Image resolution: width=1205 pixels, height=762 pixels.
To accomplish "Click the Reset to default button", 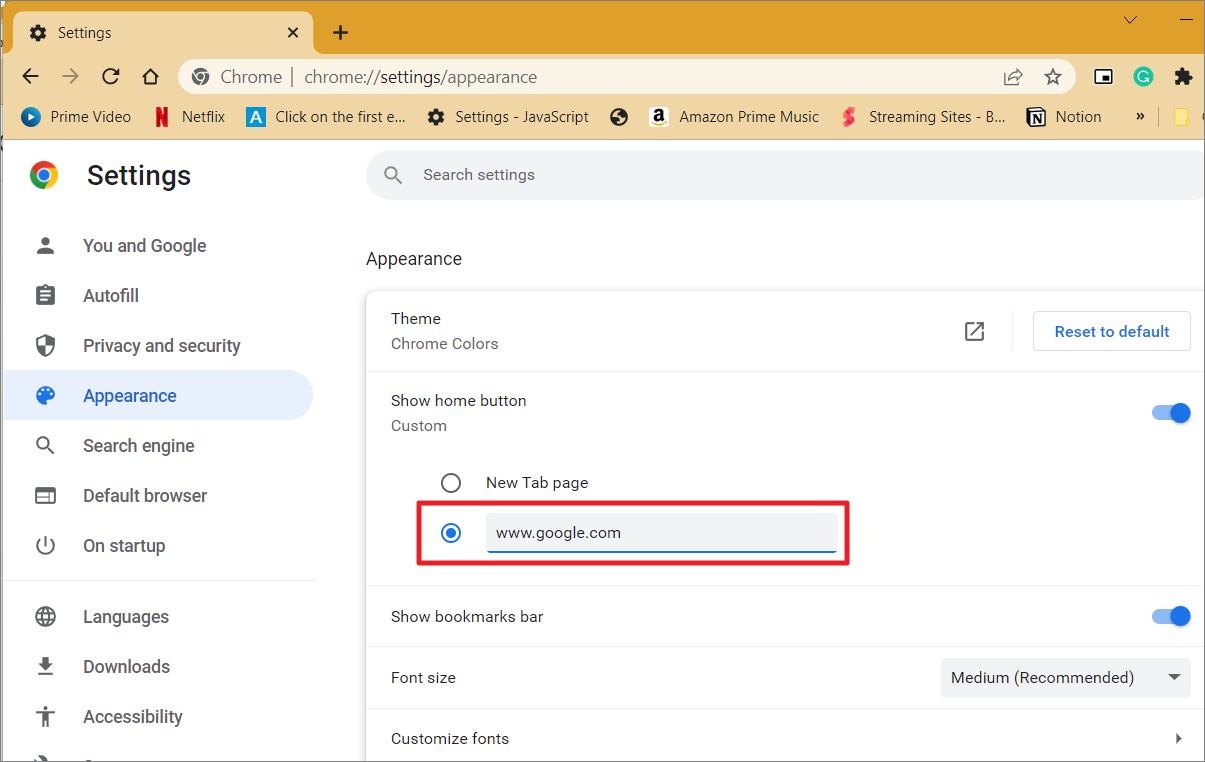I will (1111, 331).
